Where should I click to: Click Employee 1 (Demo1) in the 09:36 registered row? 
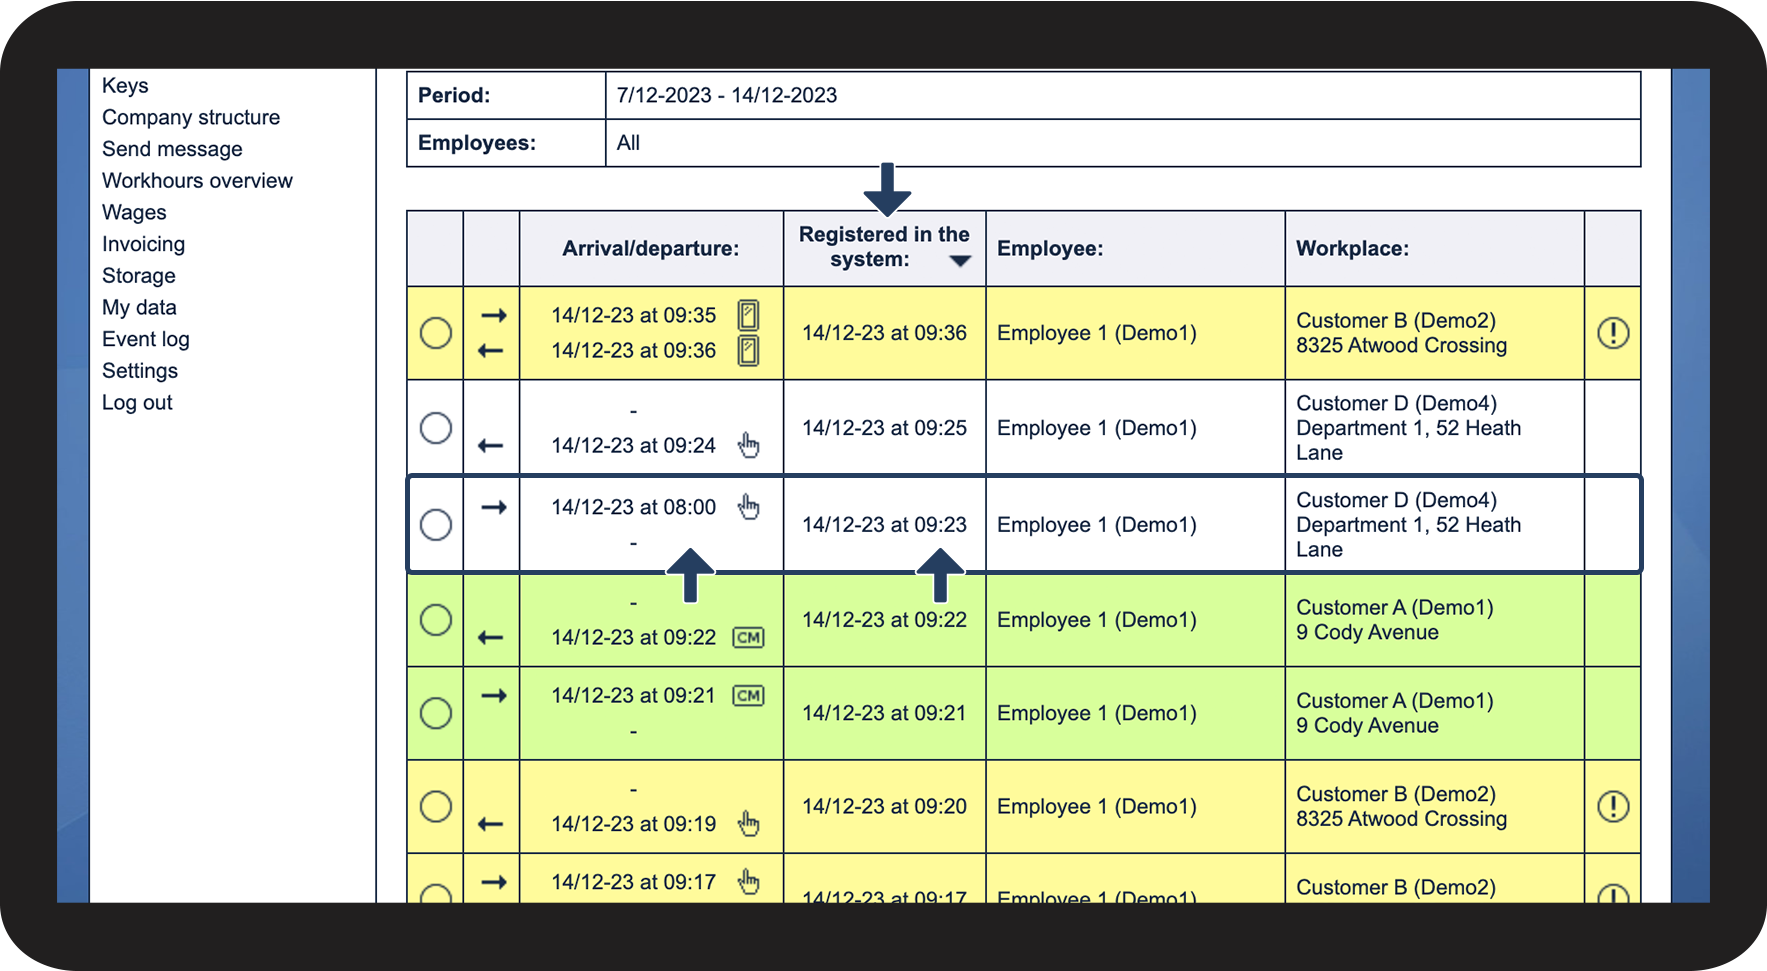click(1097, 333)
